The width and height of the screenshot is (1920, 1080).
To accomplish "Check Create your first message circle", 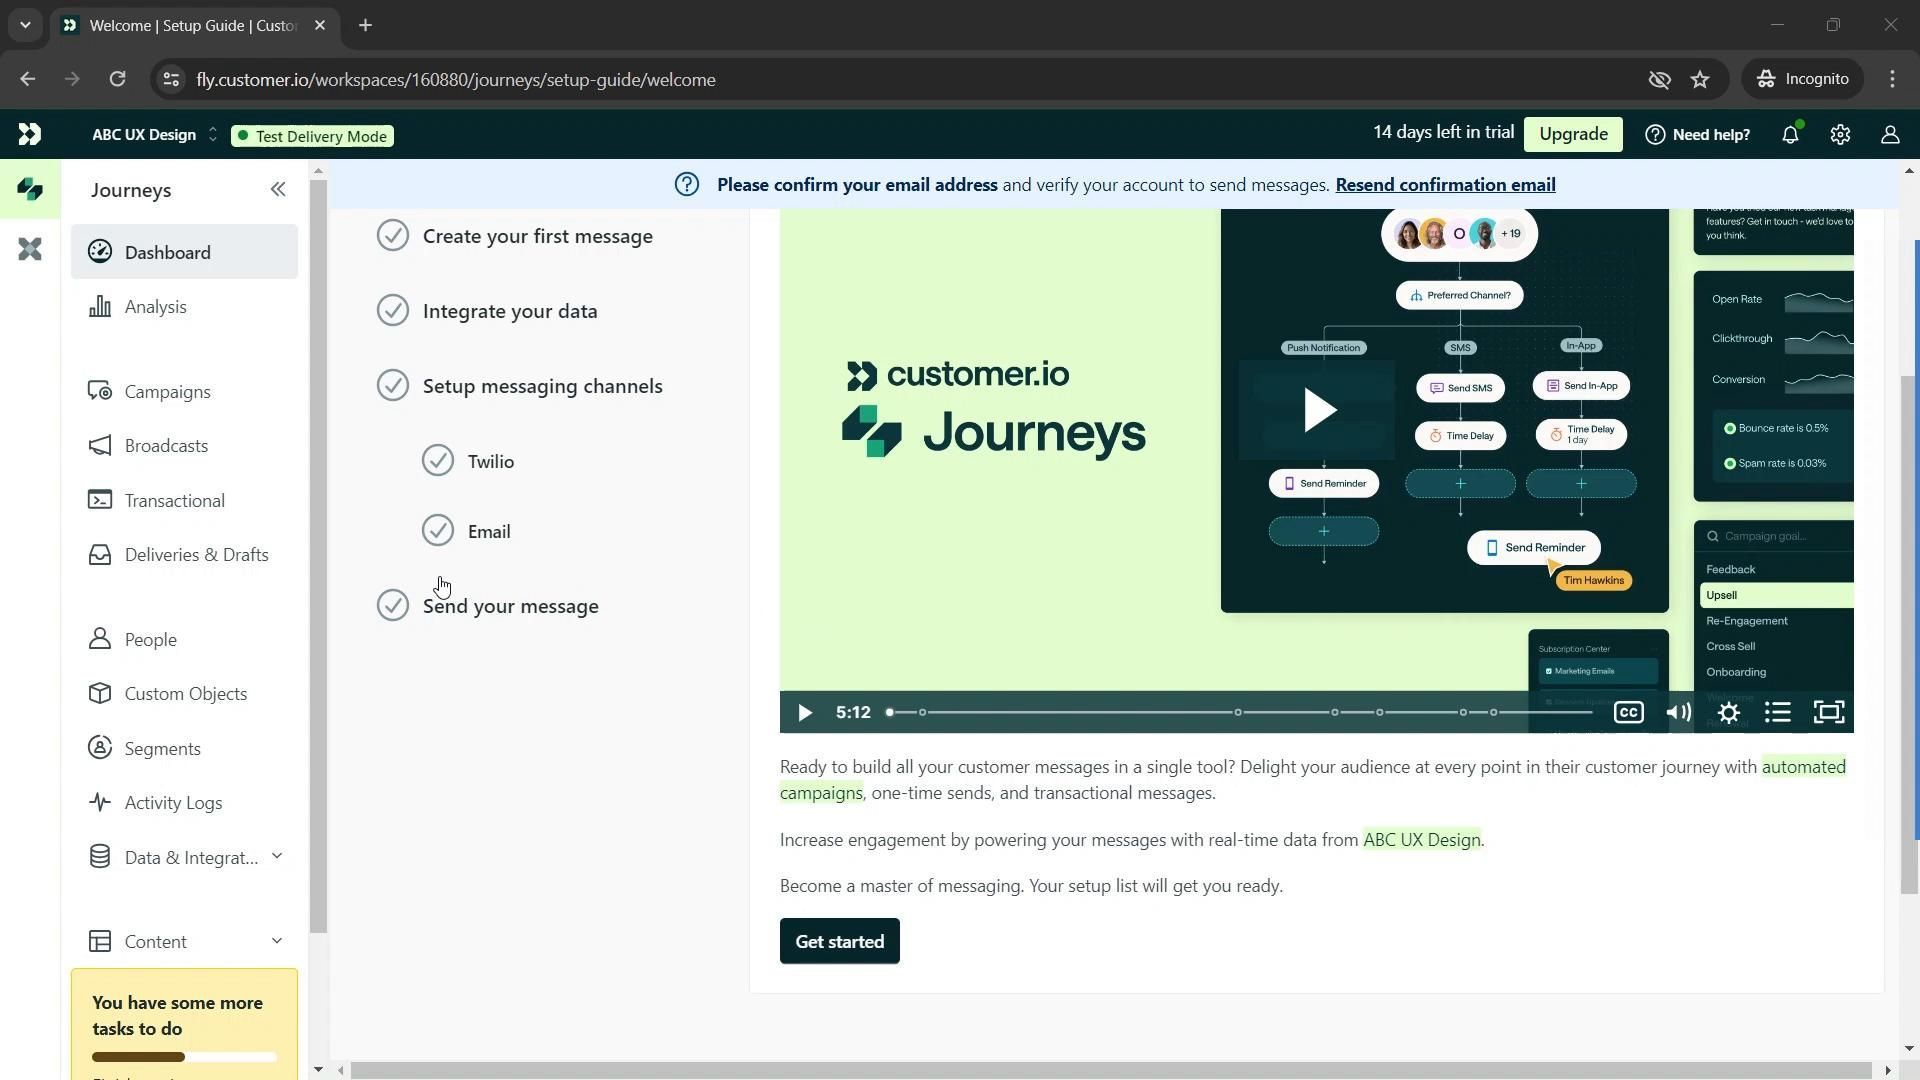I will click(x=393, y=236).
